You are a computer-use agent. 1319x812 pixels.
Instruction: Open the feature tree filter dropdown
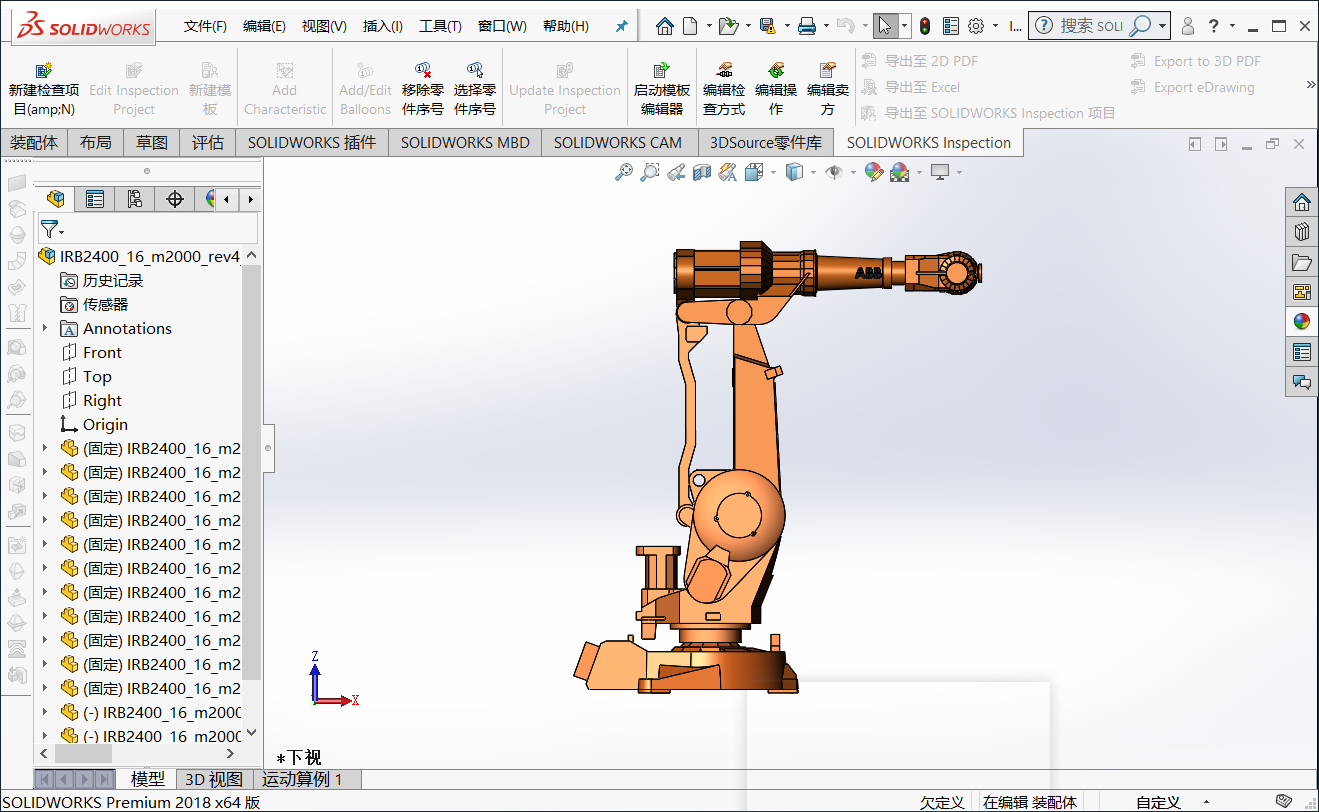(52, 230)
